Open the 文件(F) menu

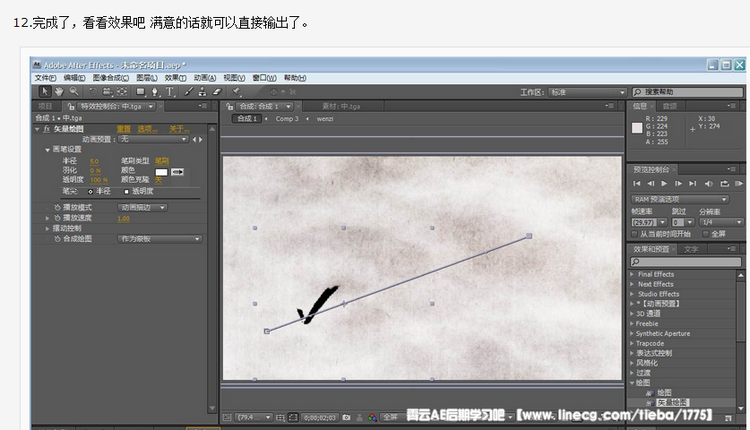[45, 77]
